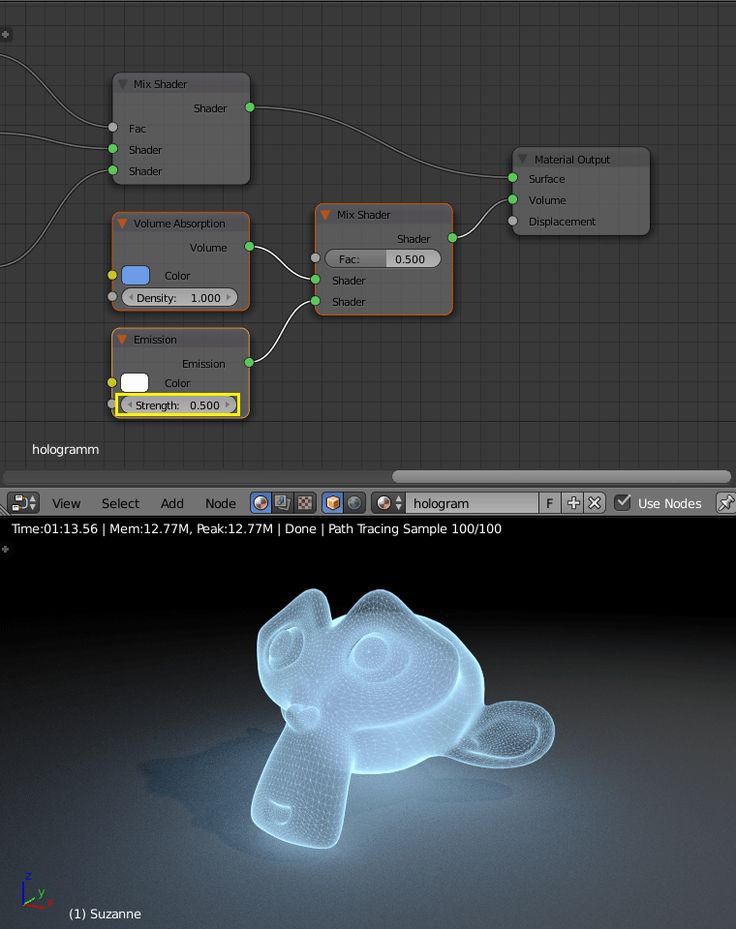Open the View menu in node editor
The height and width of the screenshot is (929, 736).
[66, 503]
